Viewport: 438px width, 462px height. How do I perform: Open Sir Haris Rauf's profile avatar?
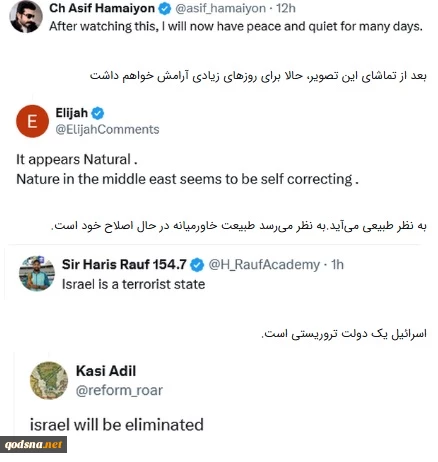click(37, 274)
